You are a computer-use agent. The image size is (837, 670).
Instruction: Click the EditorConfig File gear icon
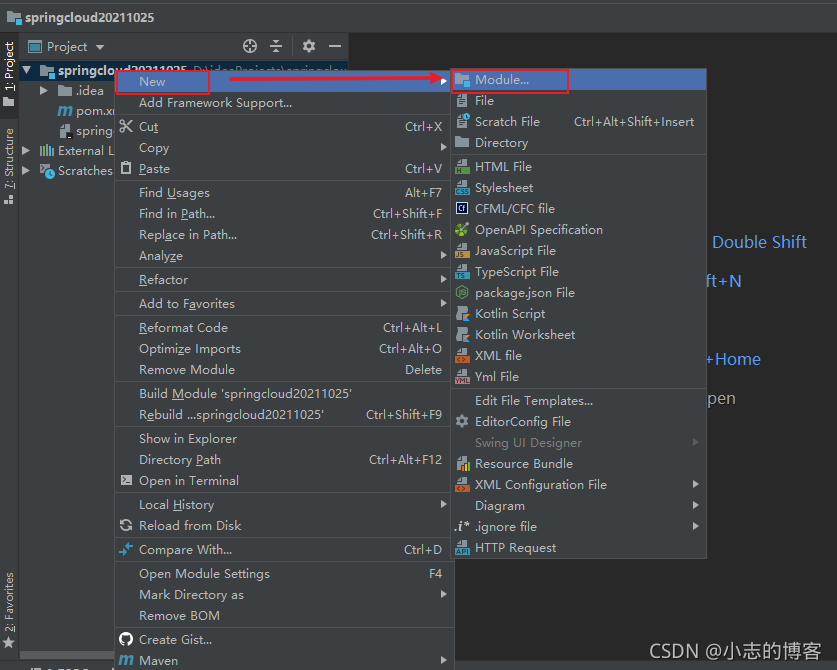(x=462, y=421)
